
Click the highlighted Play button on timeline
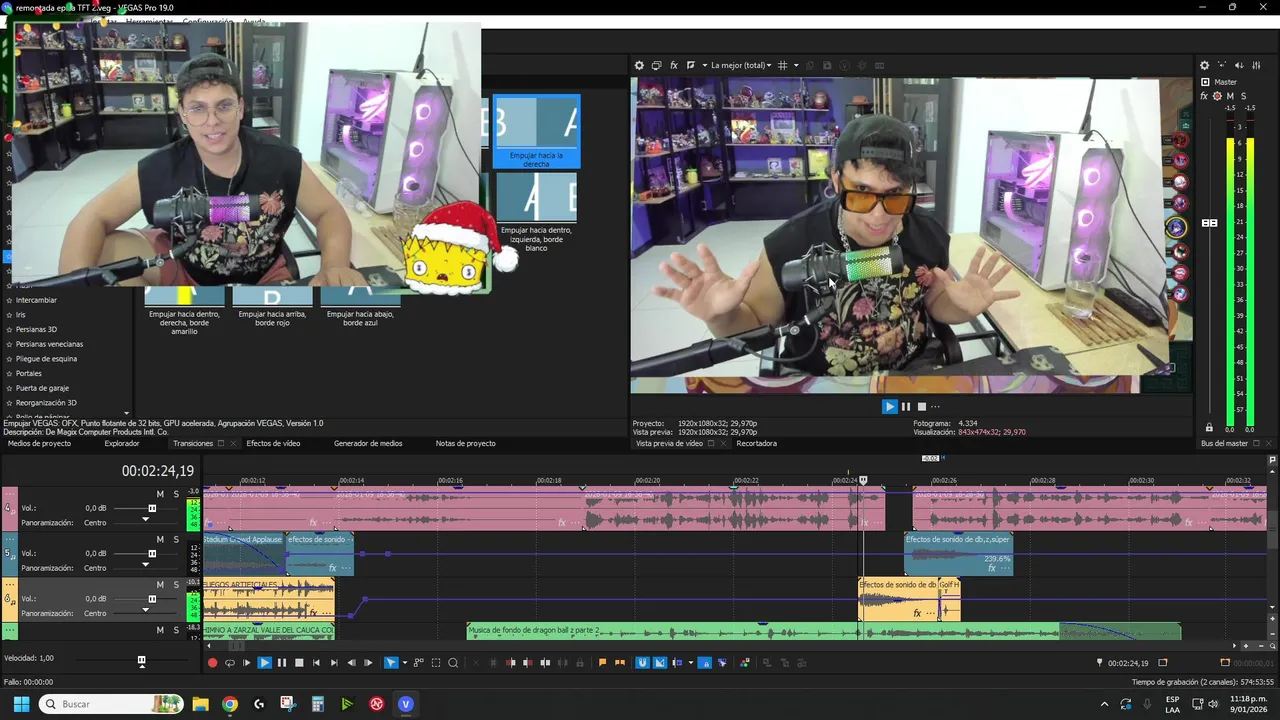coord(265,662)
